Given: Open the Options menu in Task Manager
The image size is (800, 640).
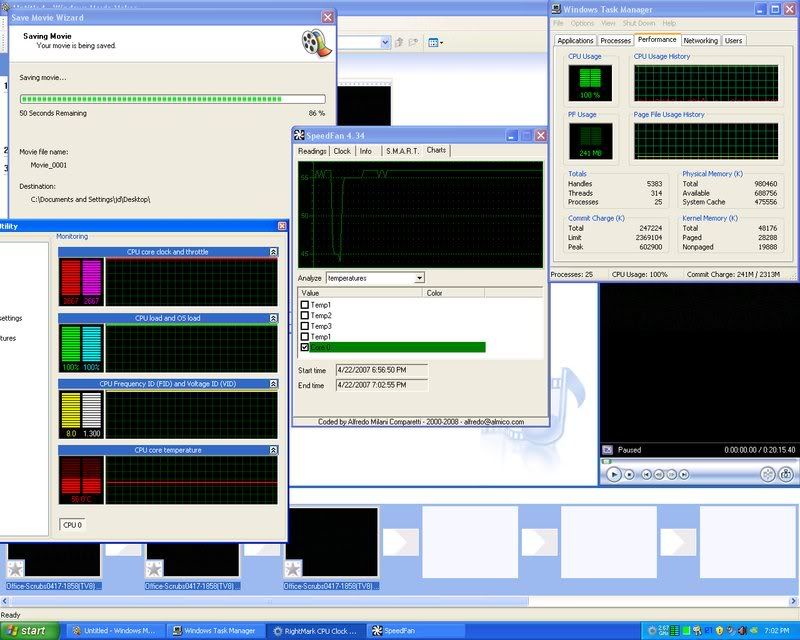Looking at the screenshot, I should tap(582, 23).
